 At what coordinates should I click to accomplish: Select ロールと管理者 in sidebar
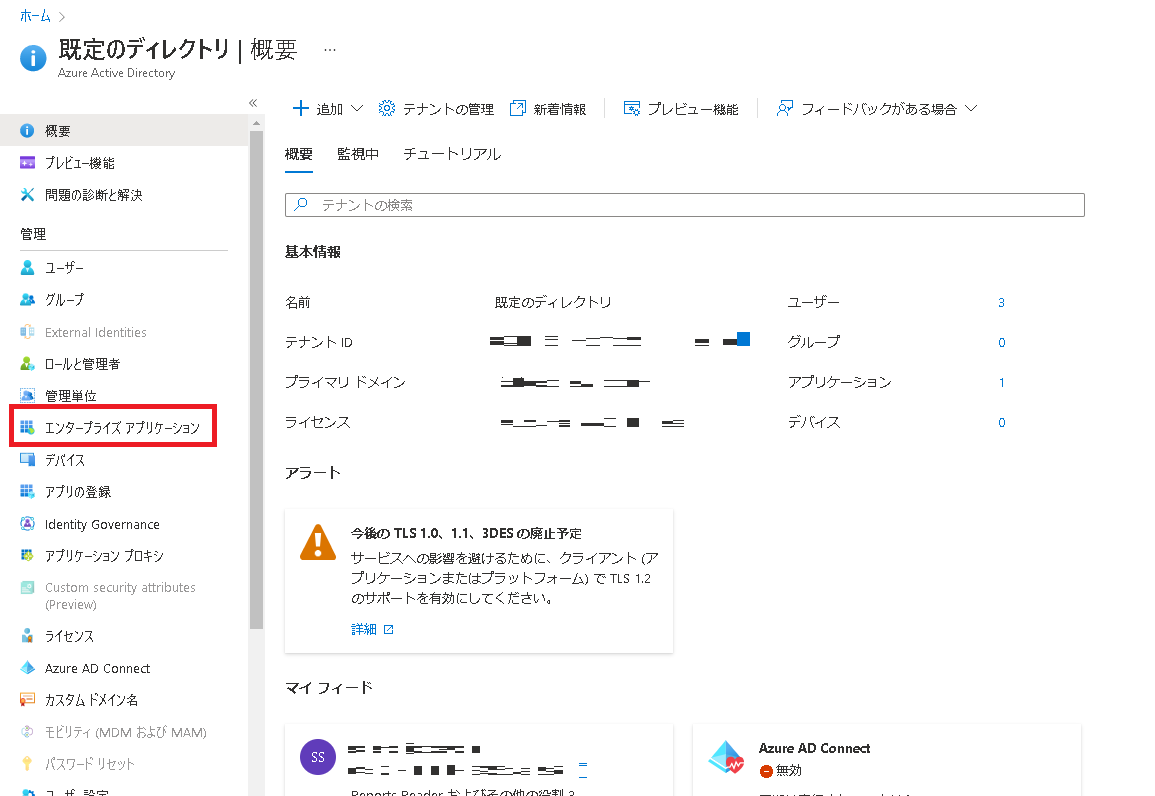[82, 364]
